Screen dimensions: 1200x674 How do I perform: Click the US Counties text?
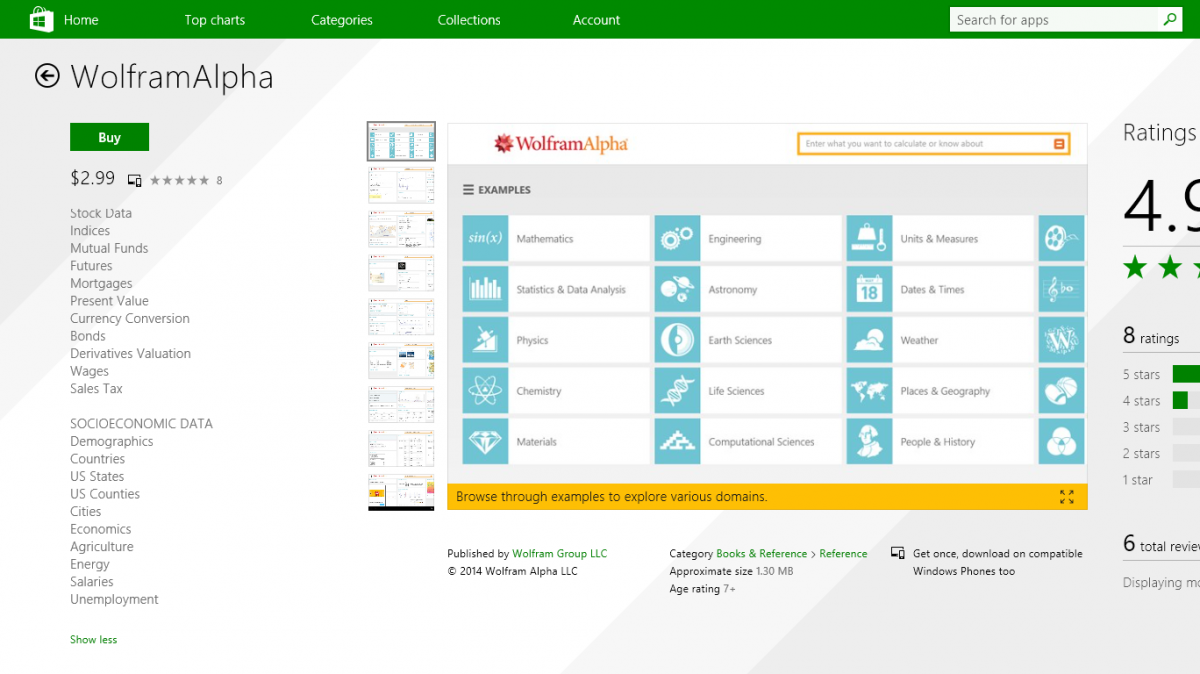105,494
